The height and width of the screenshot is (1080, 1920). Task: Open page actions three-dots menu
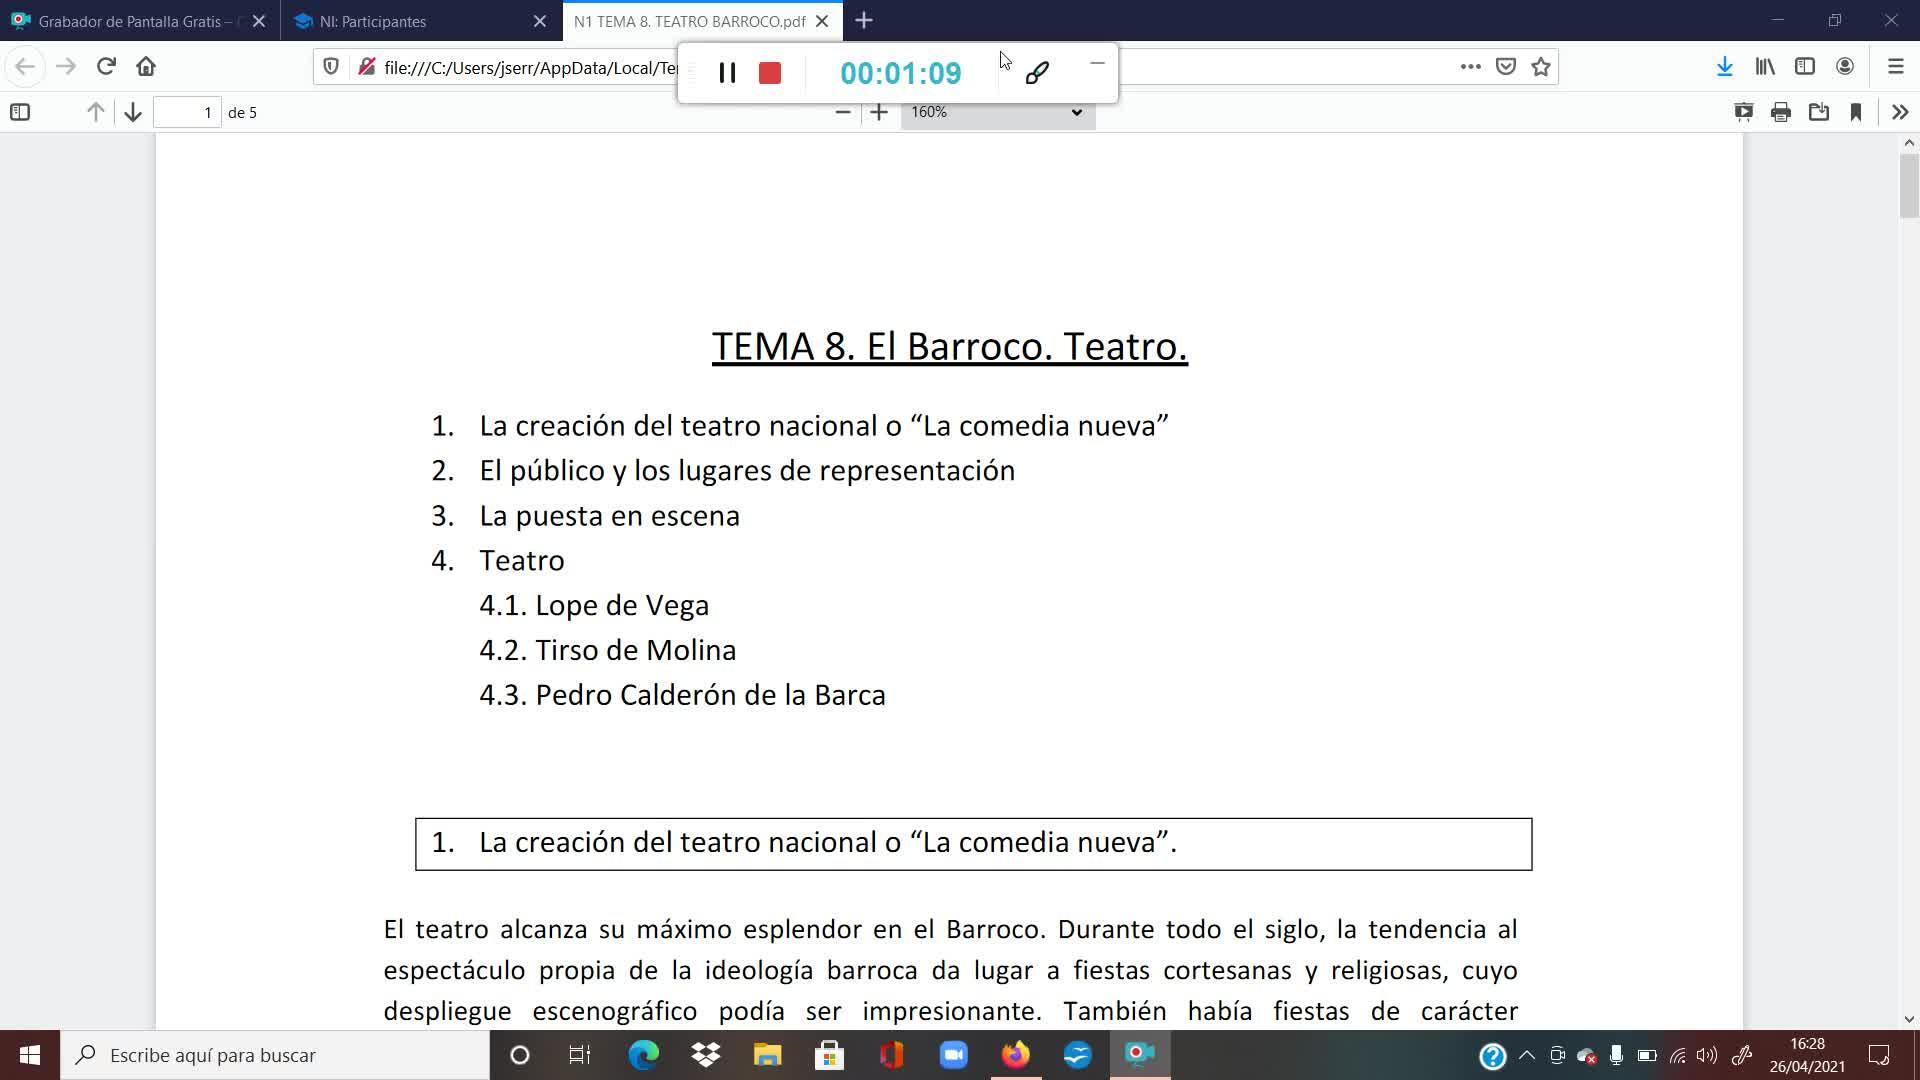pos(1470,67)
